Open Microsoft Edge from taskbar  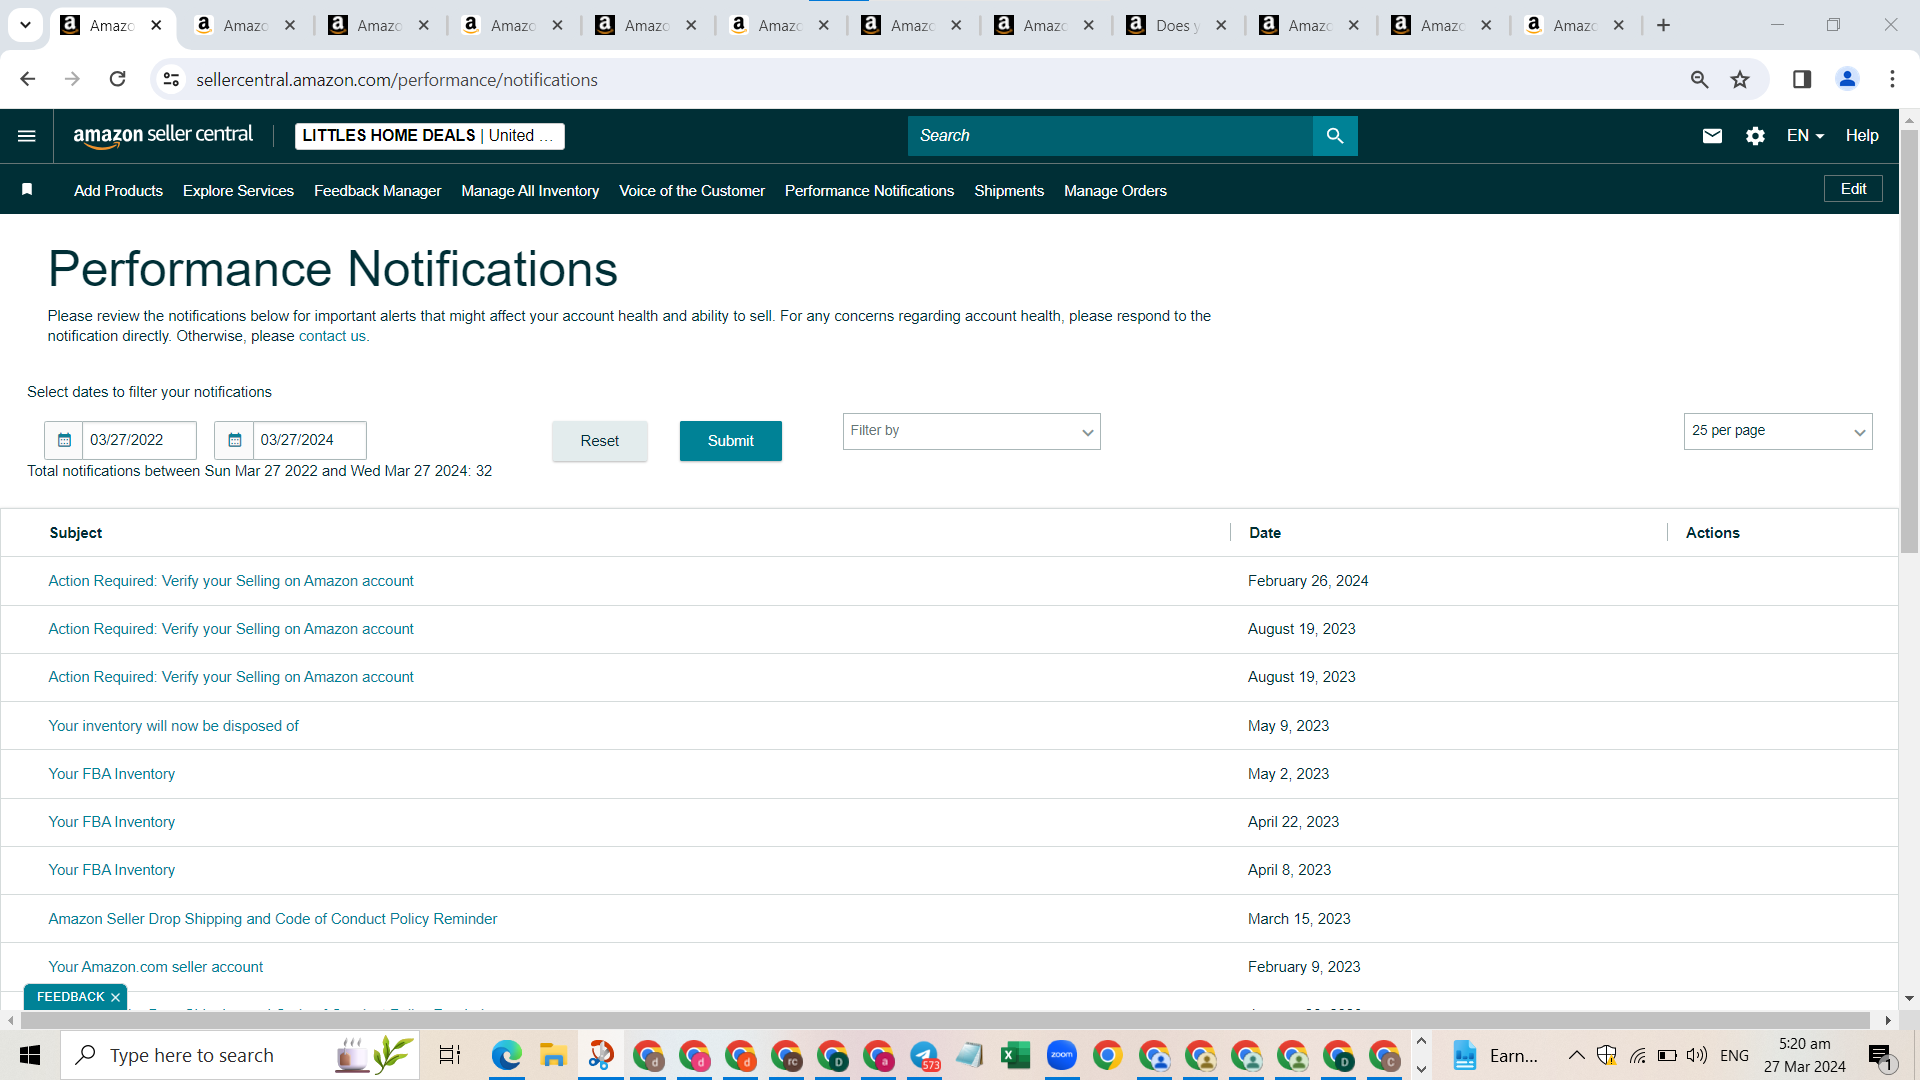pyautogui.click(x=506, y=1055)
